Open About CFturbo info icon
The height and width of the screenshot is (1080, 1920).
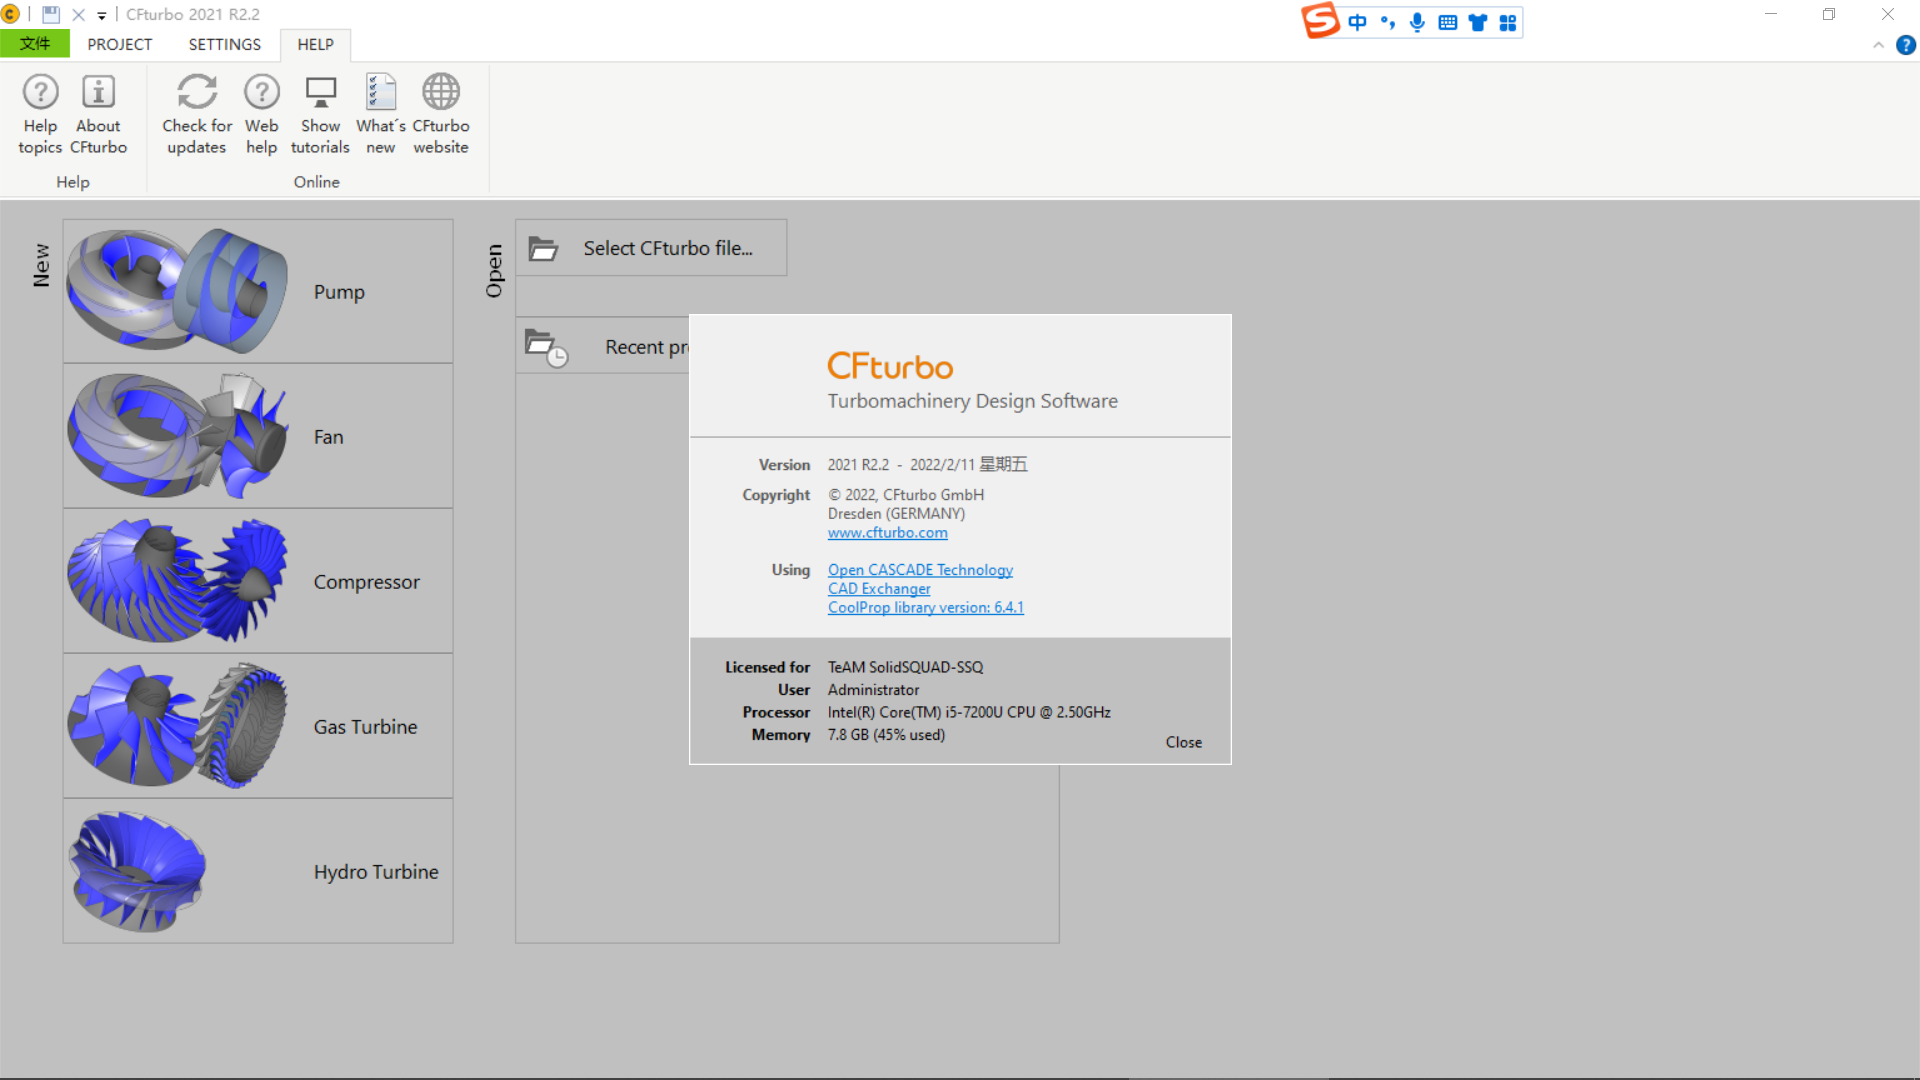(98, 93)
